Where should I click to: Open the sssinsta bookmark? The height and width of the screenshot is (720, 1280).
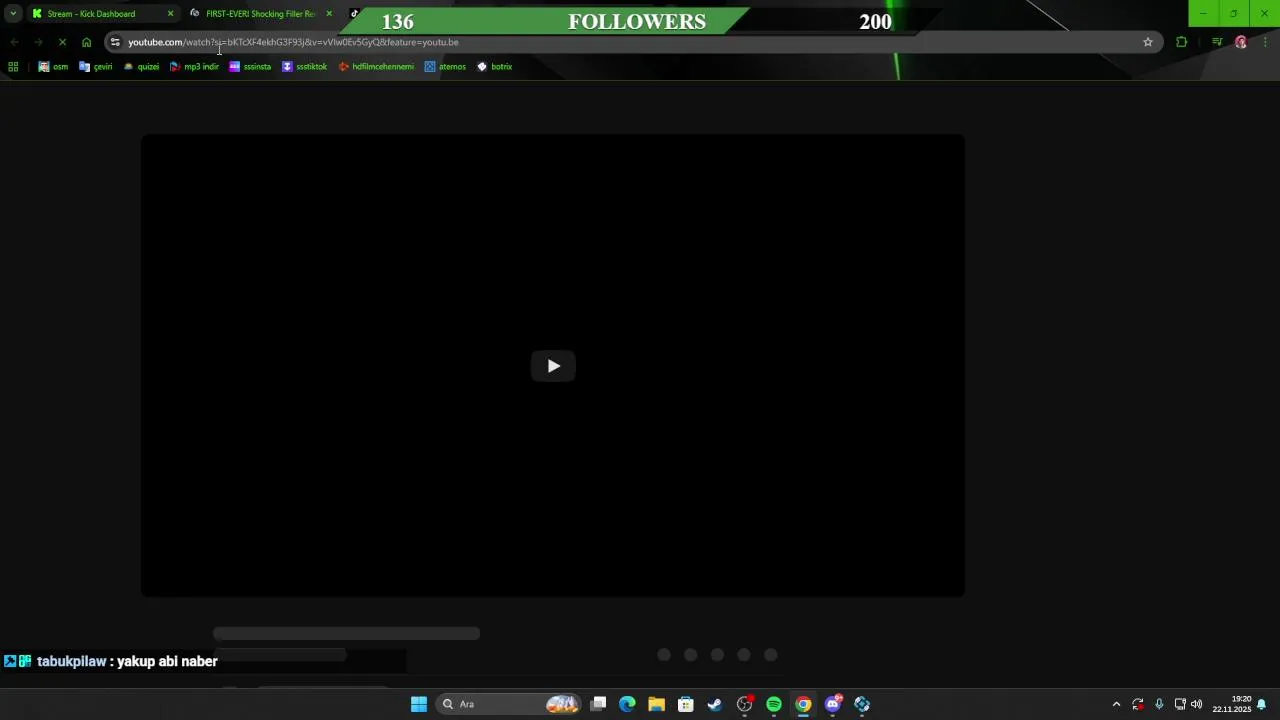(x=250, y=67)
